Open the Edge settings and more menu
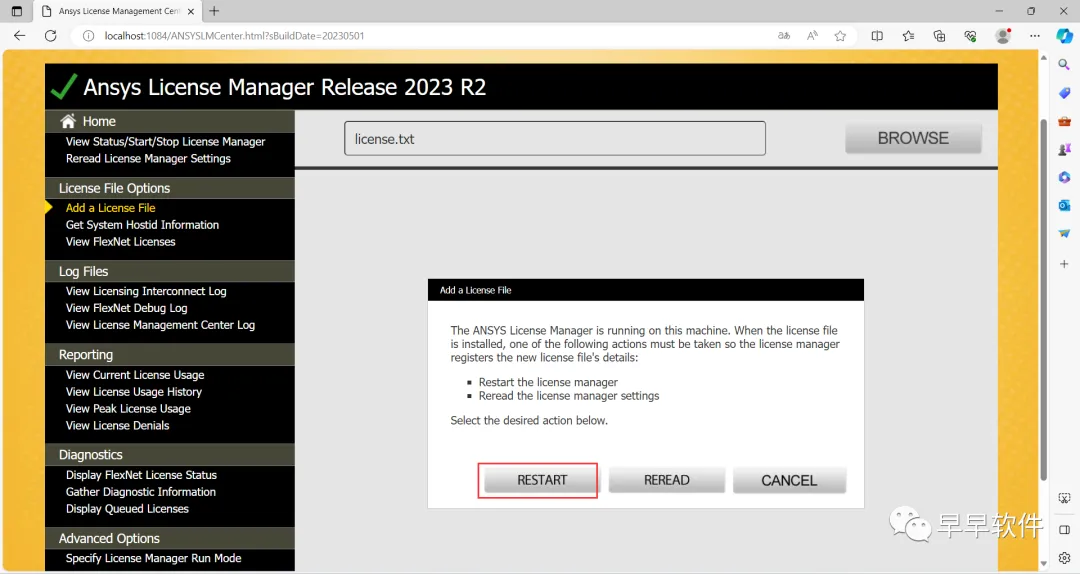1080x574 pixels. pyautogui.click(x=1035, y=36)
